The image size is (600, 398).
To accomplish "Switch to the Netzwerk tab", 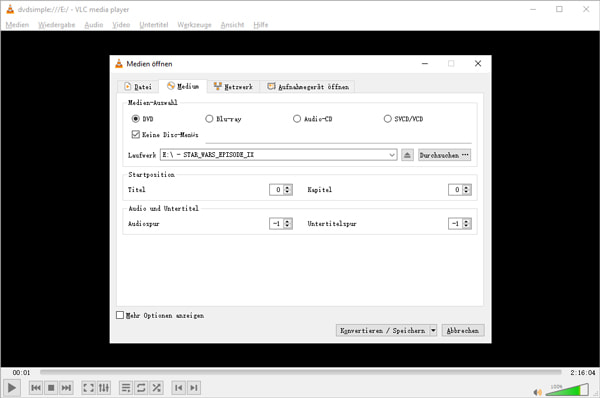I will click(x=233, y=87).
